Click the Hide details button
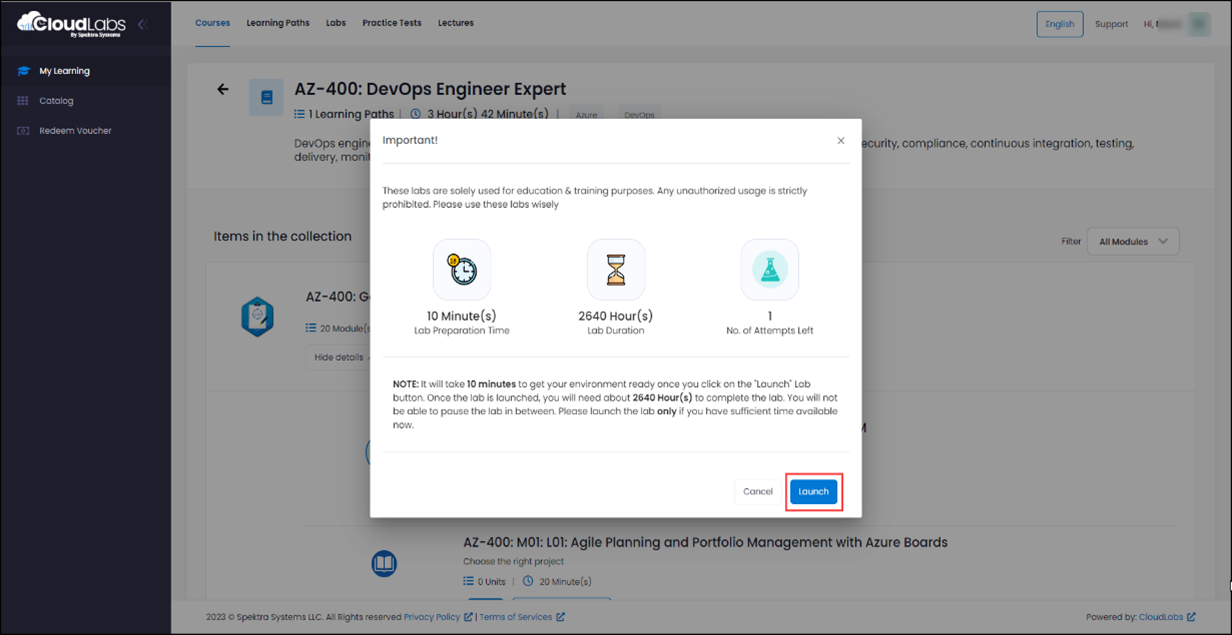This screenshot has height=635, width=1232. click(x=339, y=357)
